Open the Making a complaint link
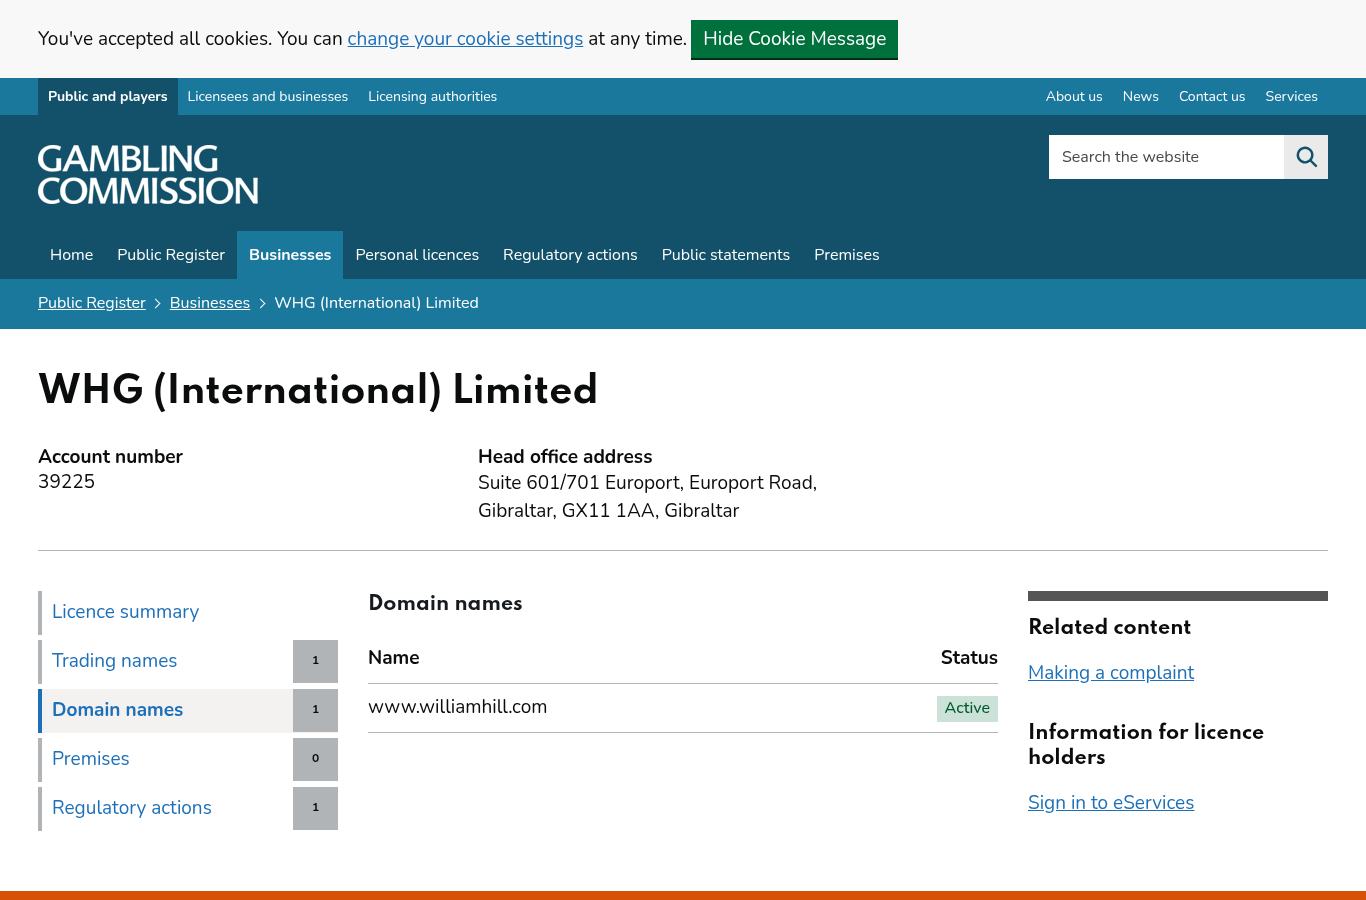The image size is (1366, 900). pyautogui.click(x=1111, y=673)
